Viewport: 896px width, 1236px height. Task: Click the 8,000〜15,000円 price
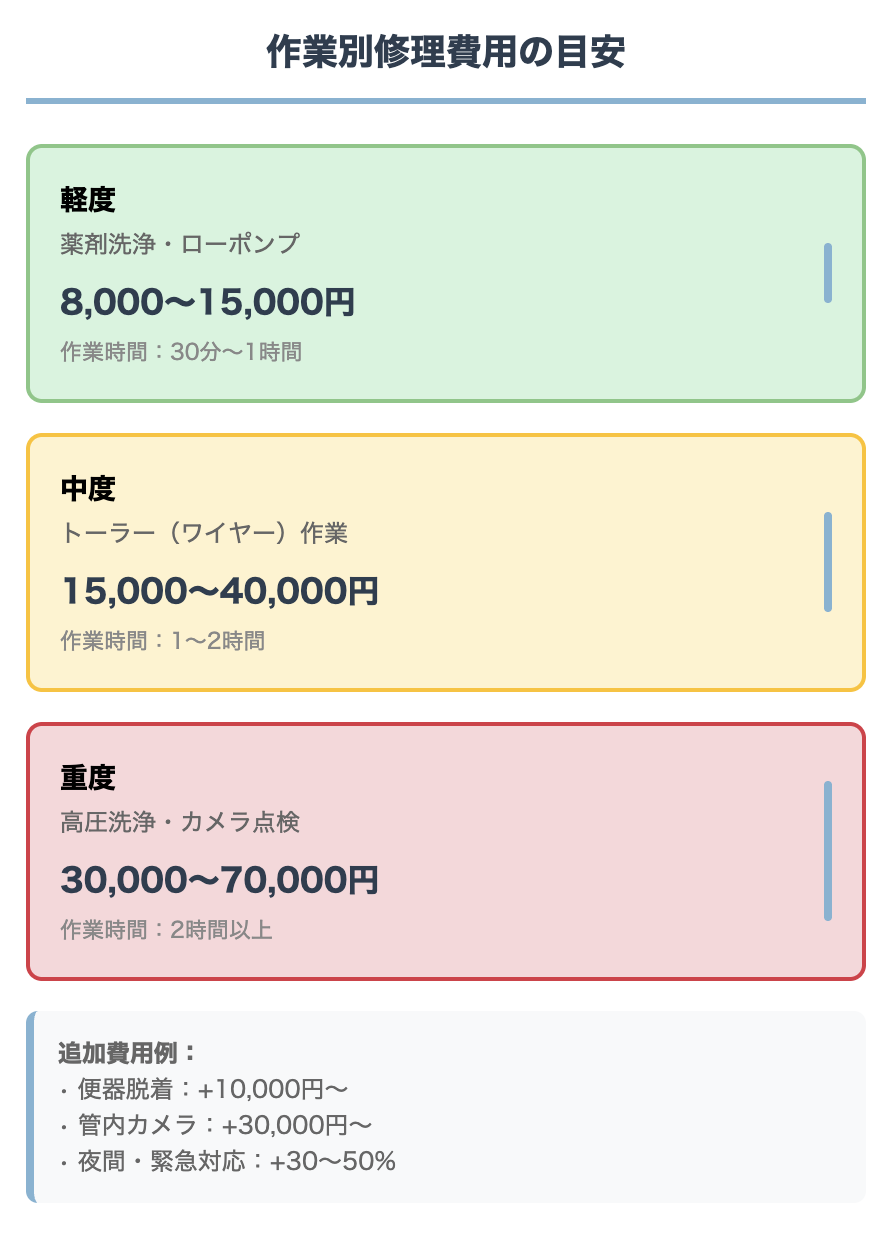(208, 302)
